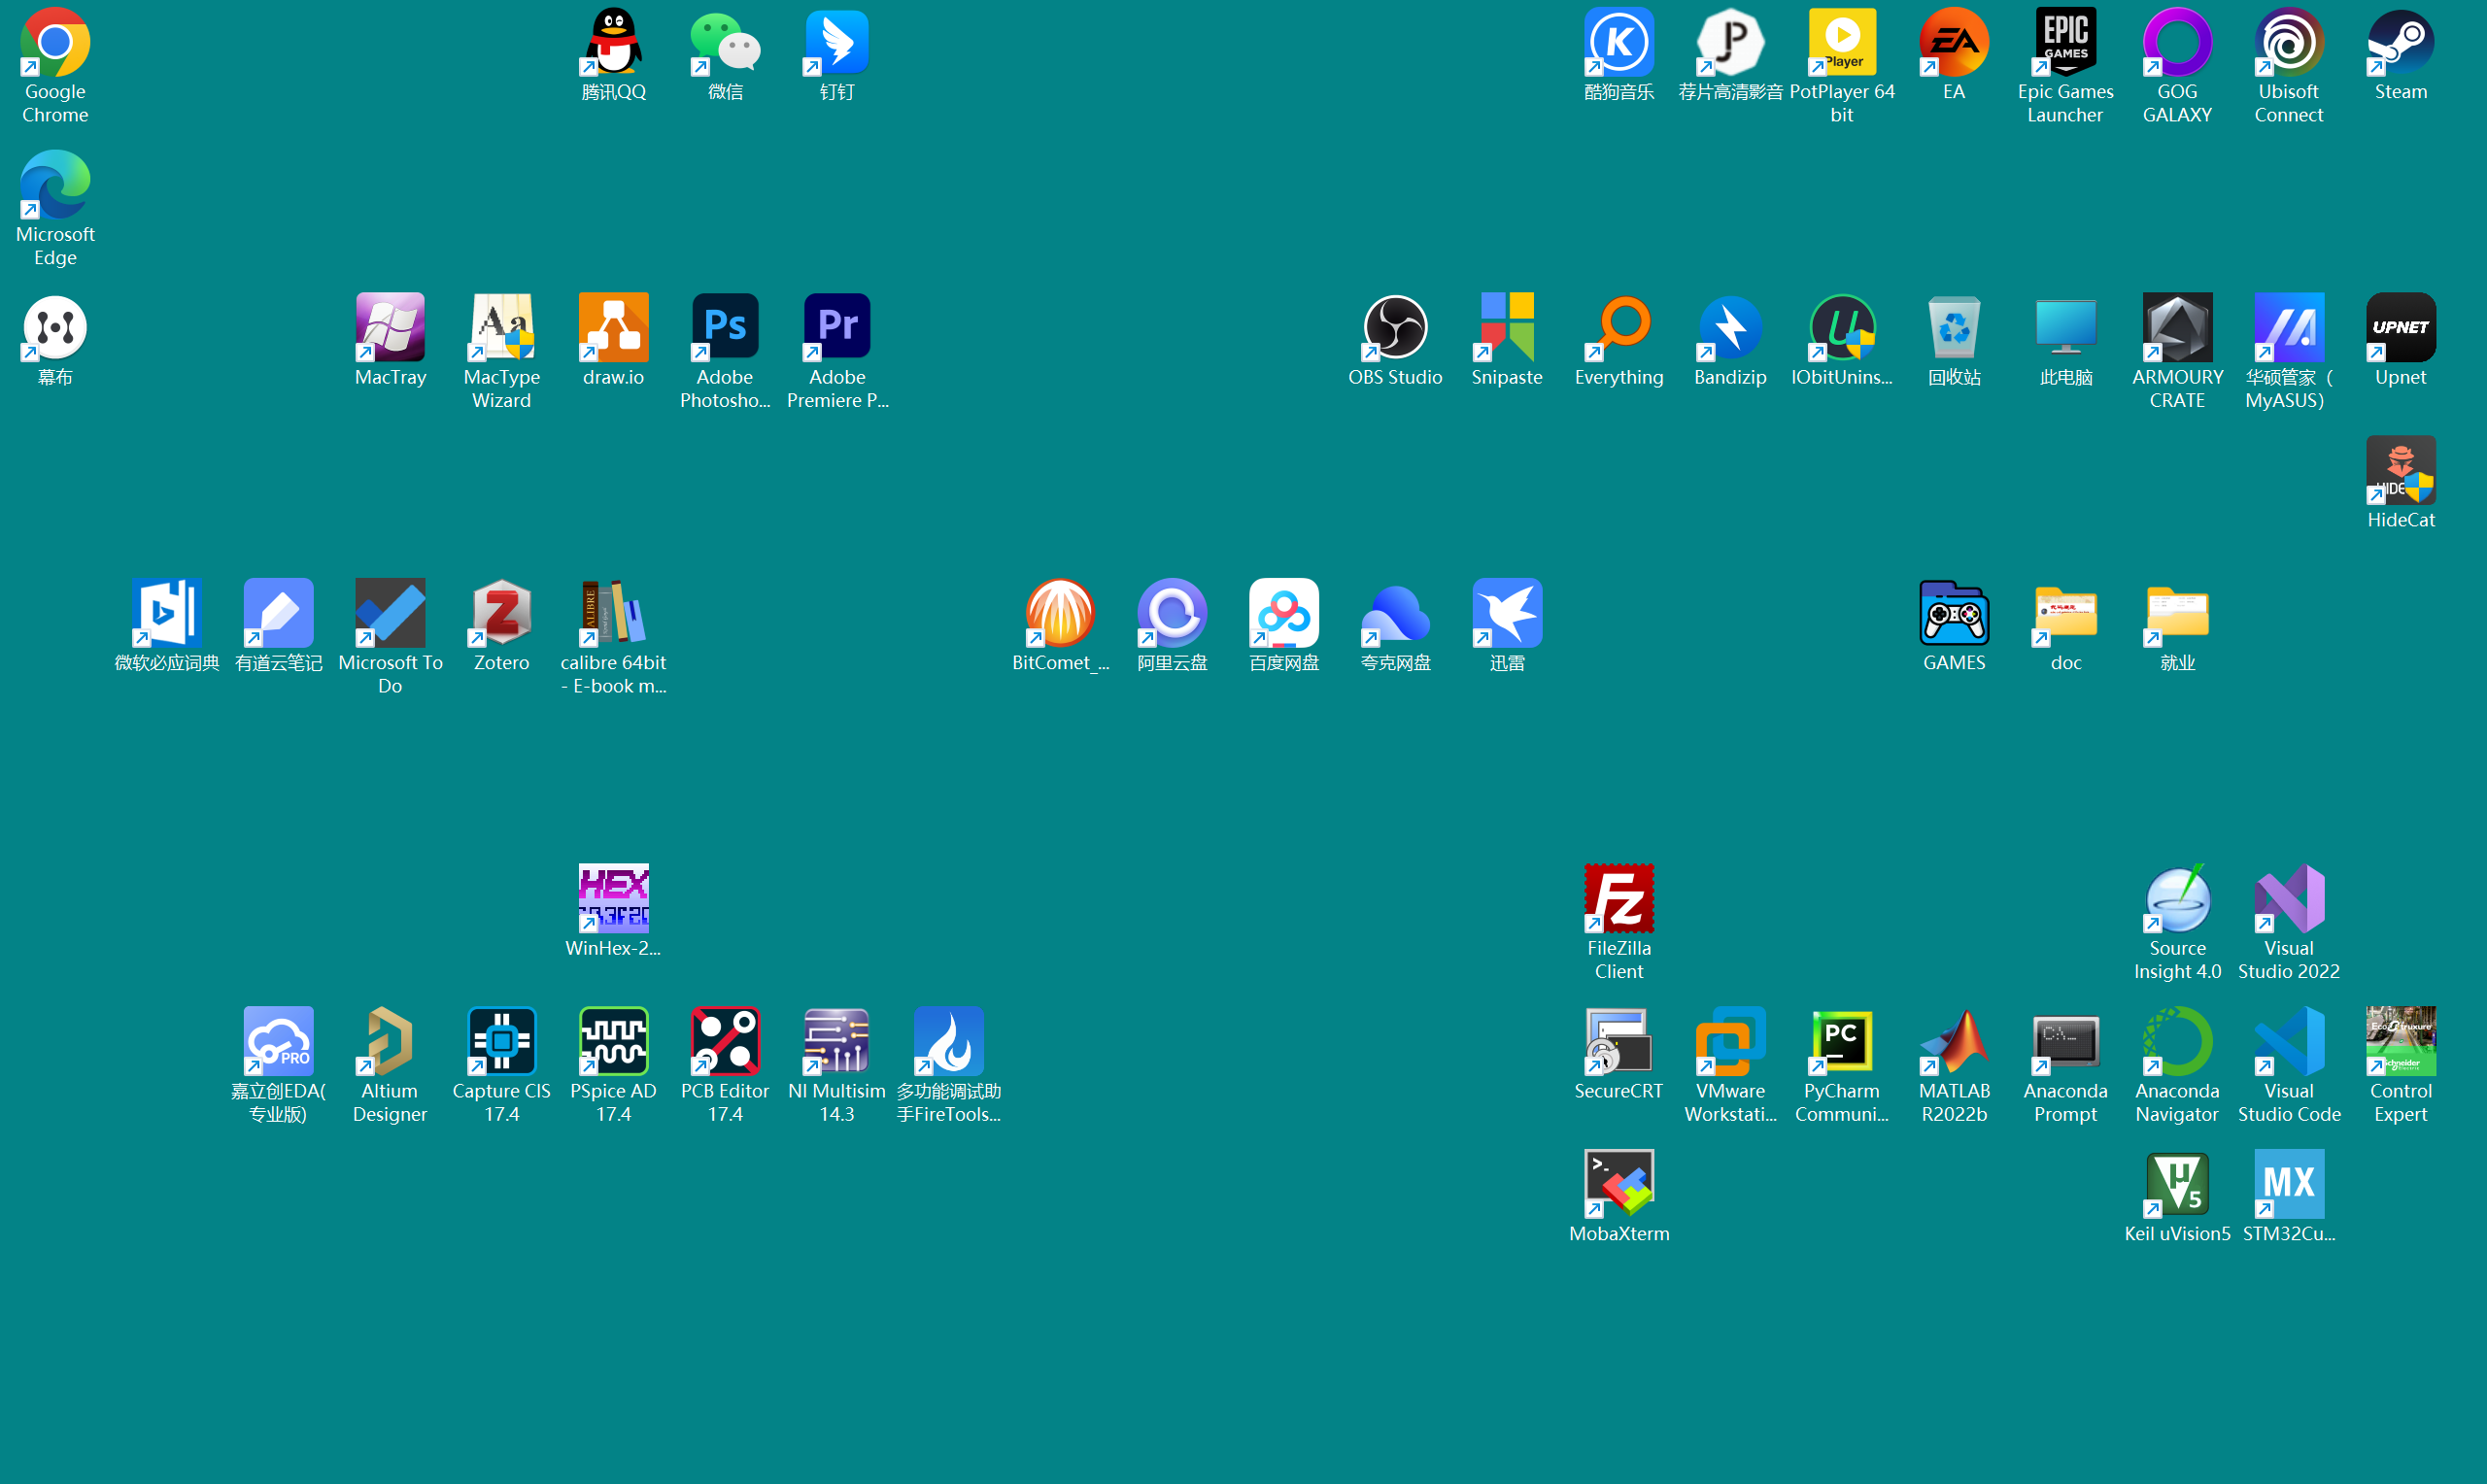The width and height of the screenshot is (2487, 1484).
Task: Click the Altium Designer icon
Action: [390, 1042]
